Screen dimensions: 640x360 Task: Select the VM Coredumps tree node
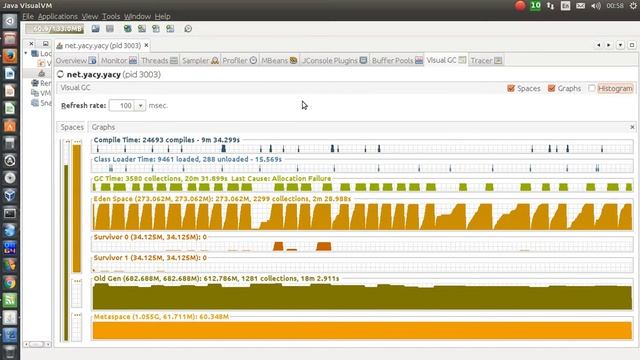[x=41, y=93]
